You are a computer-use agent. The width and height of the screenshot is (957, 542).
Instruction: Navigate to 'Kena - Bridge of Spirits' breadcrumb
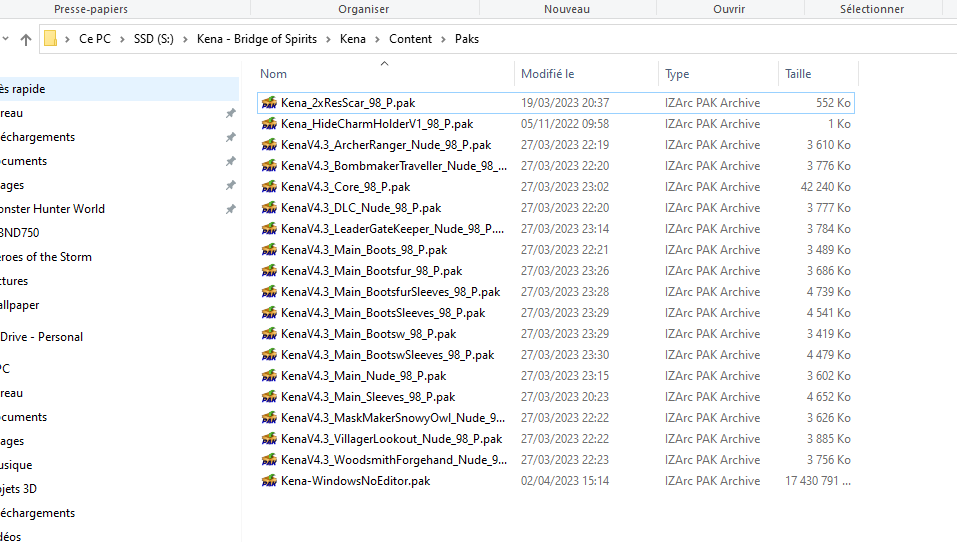[257, 39]
